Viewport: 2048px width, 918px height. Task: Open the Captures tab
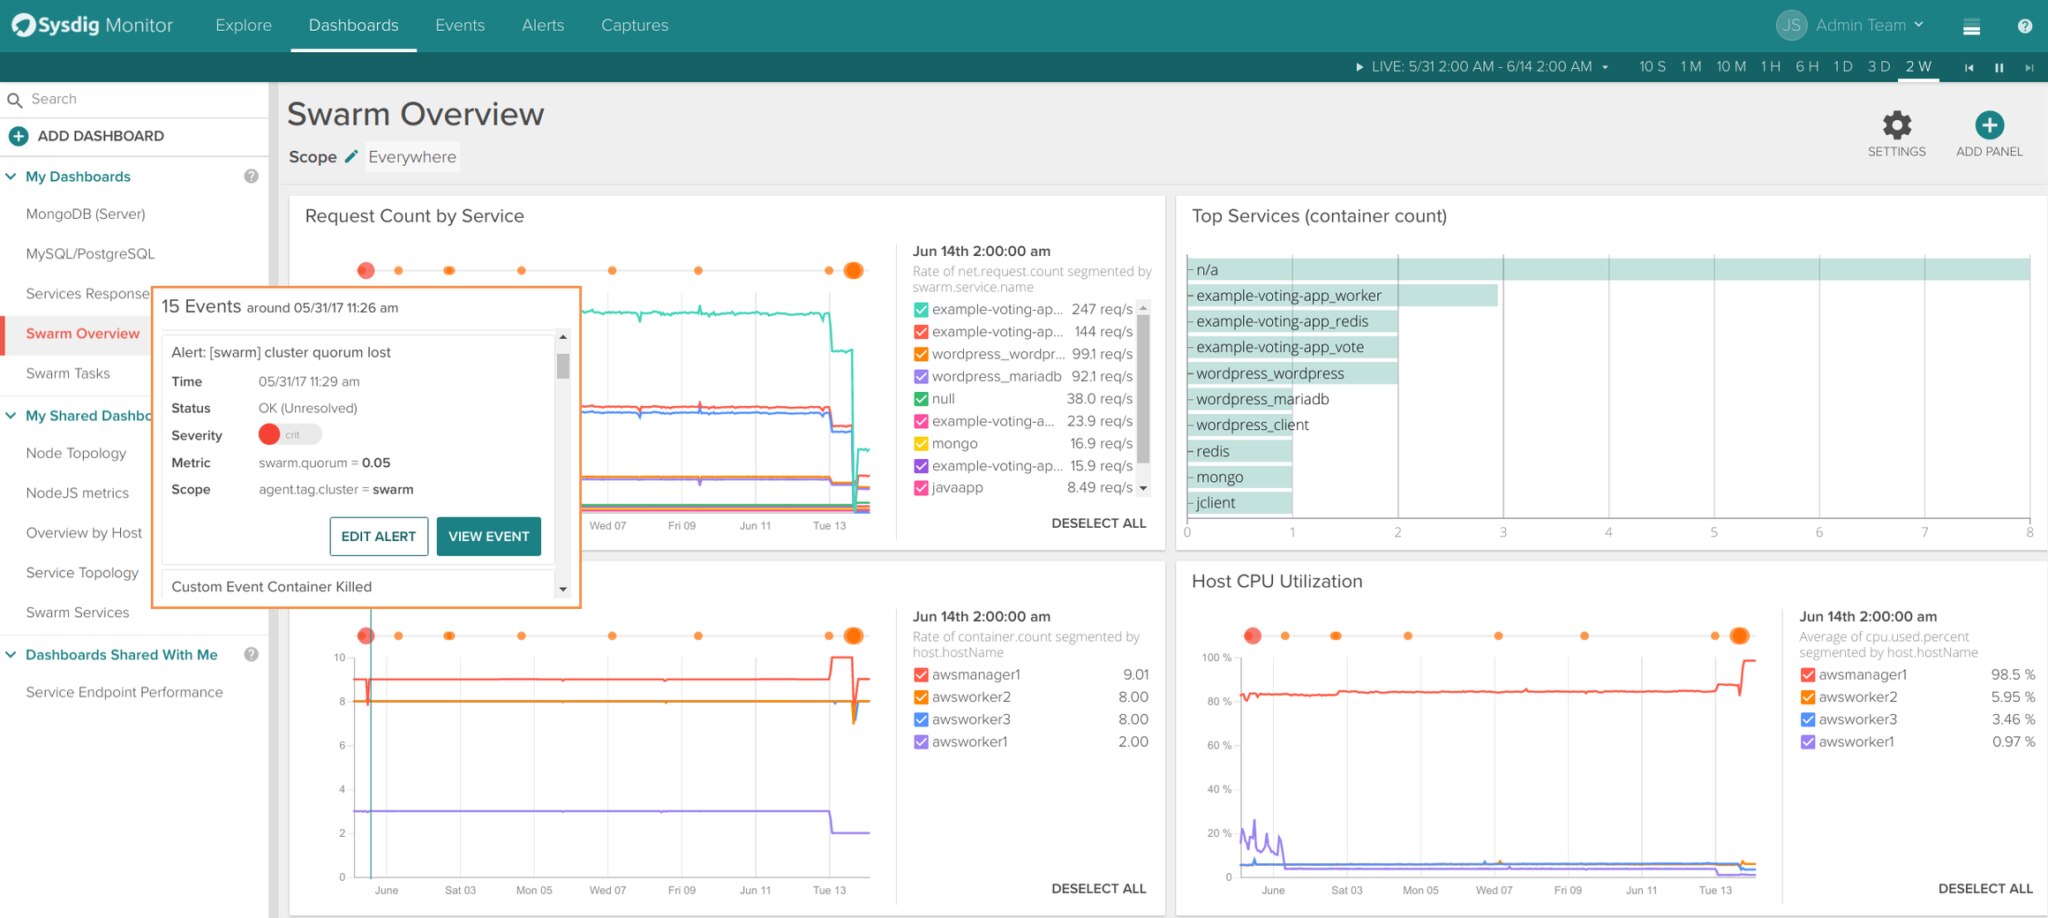click(634, 25)
